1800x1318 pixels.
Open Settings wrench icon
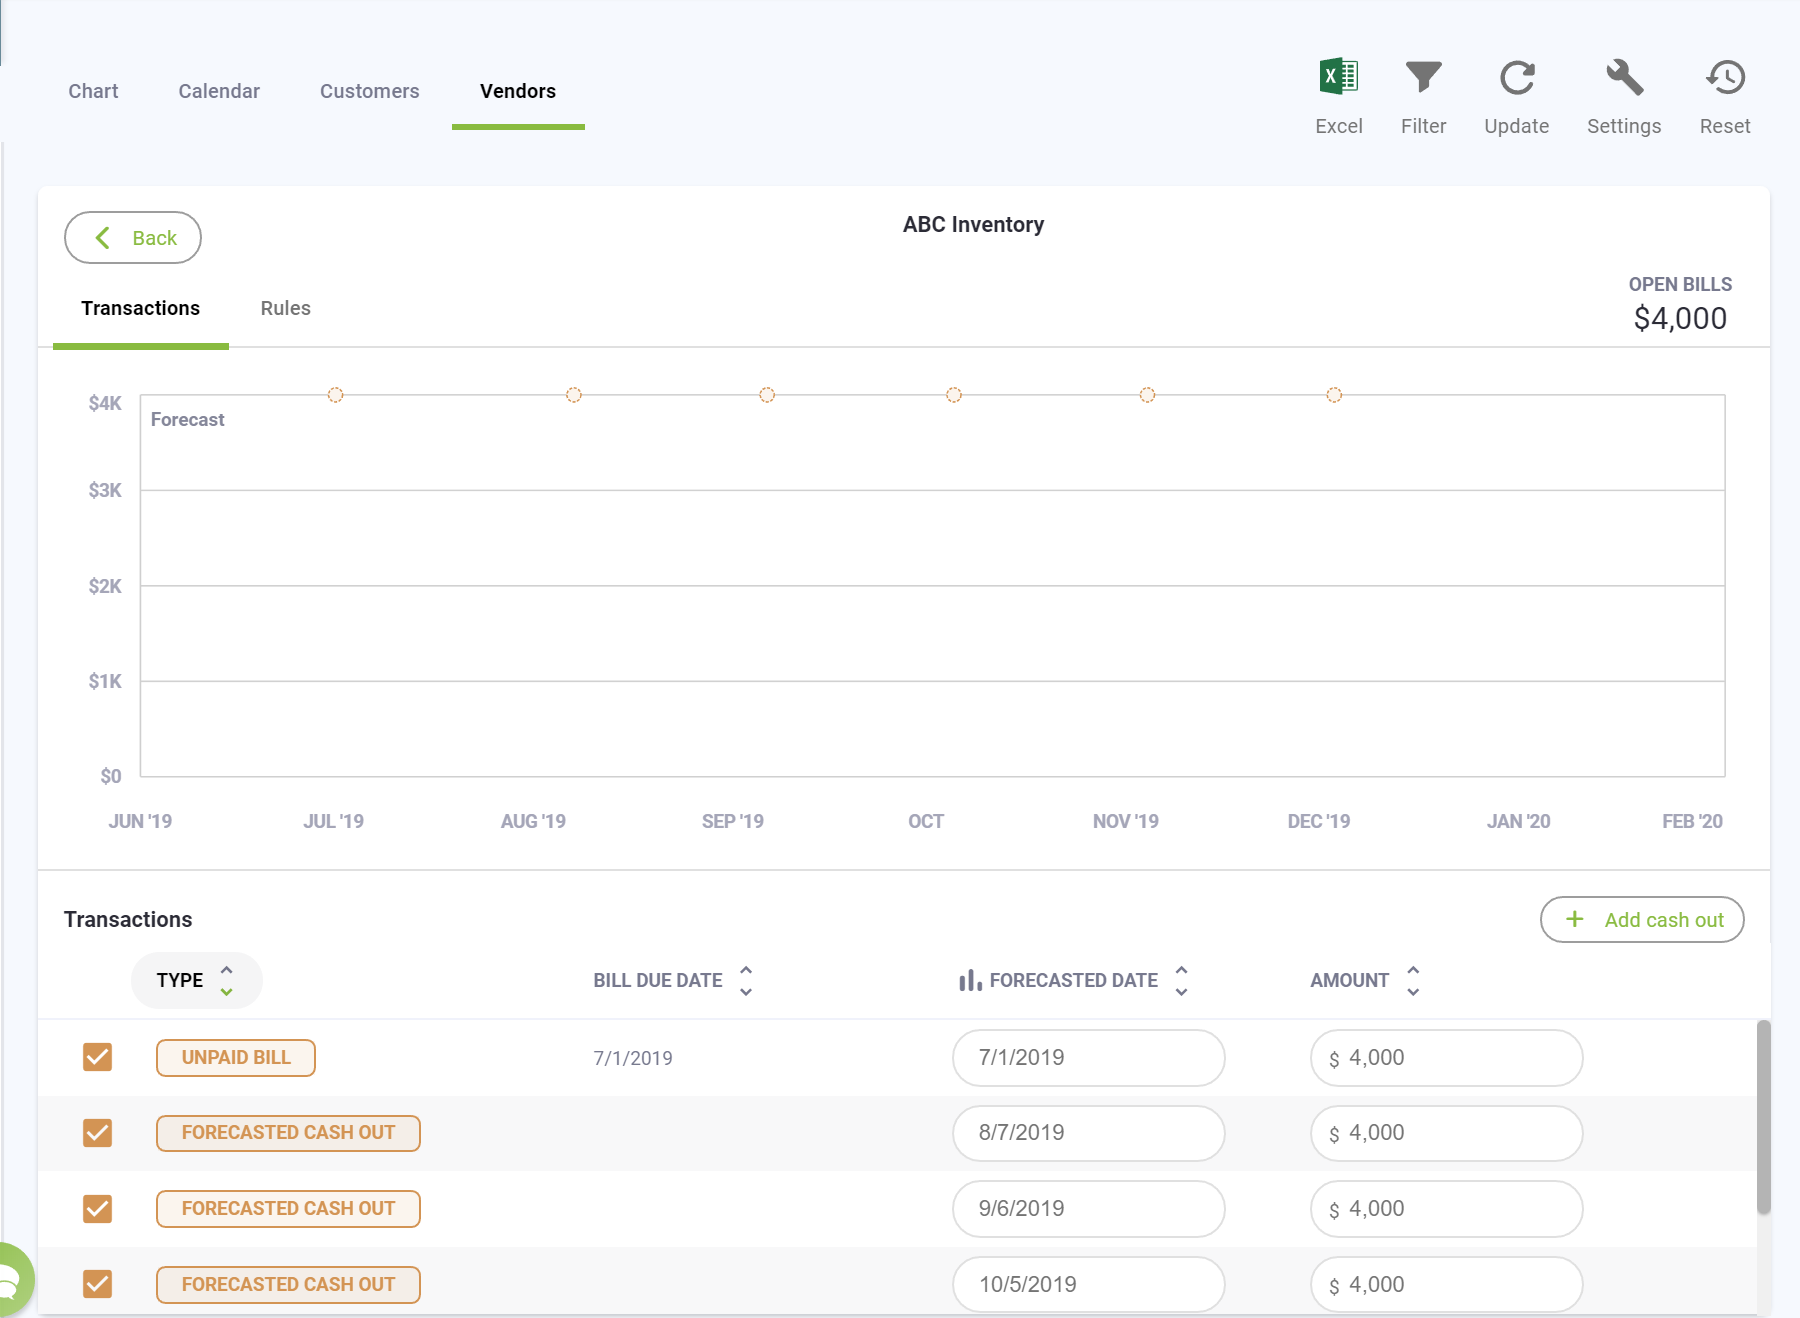coord(1624,77)
